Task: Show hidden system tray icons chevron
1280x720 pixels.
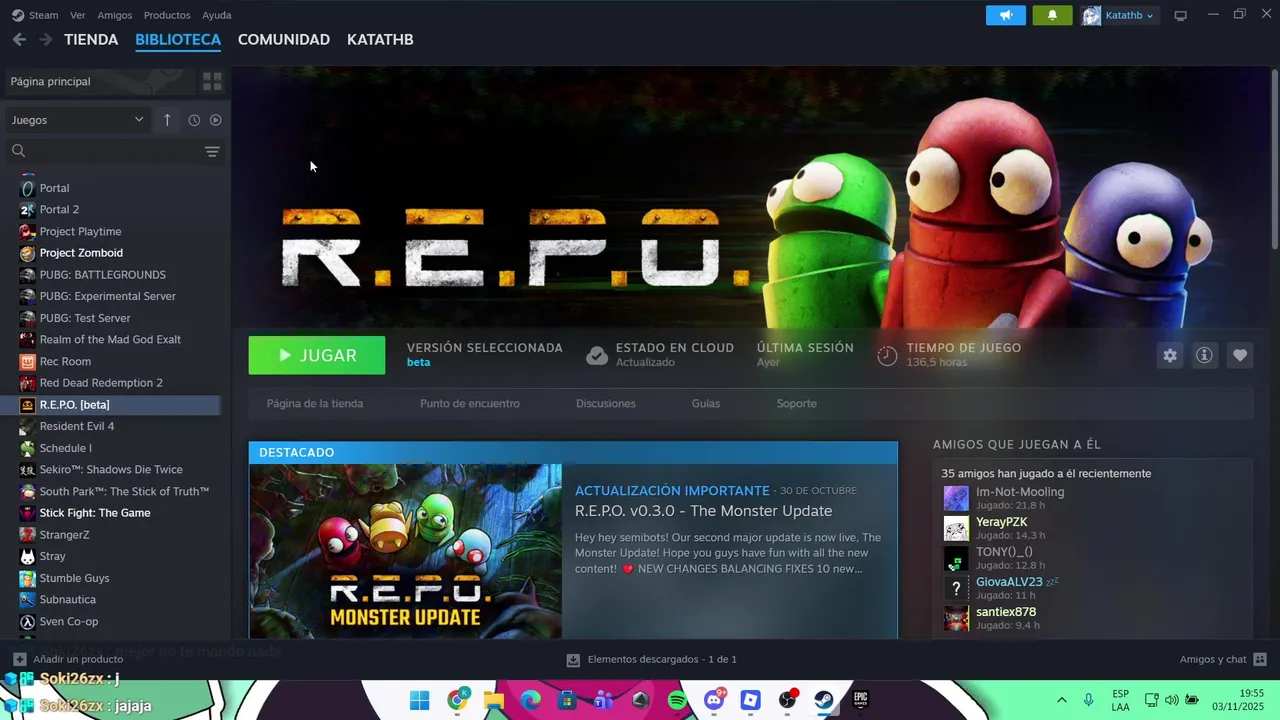Action: pos(1061,700)
